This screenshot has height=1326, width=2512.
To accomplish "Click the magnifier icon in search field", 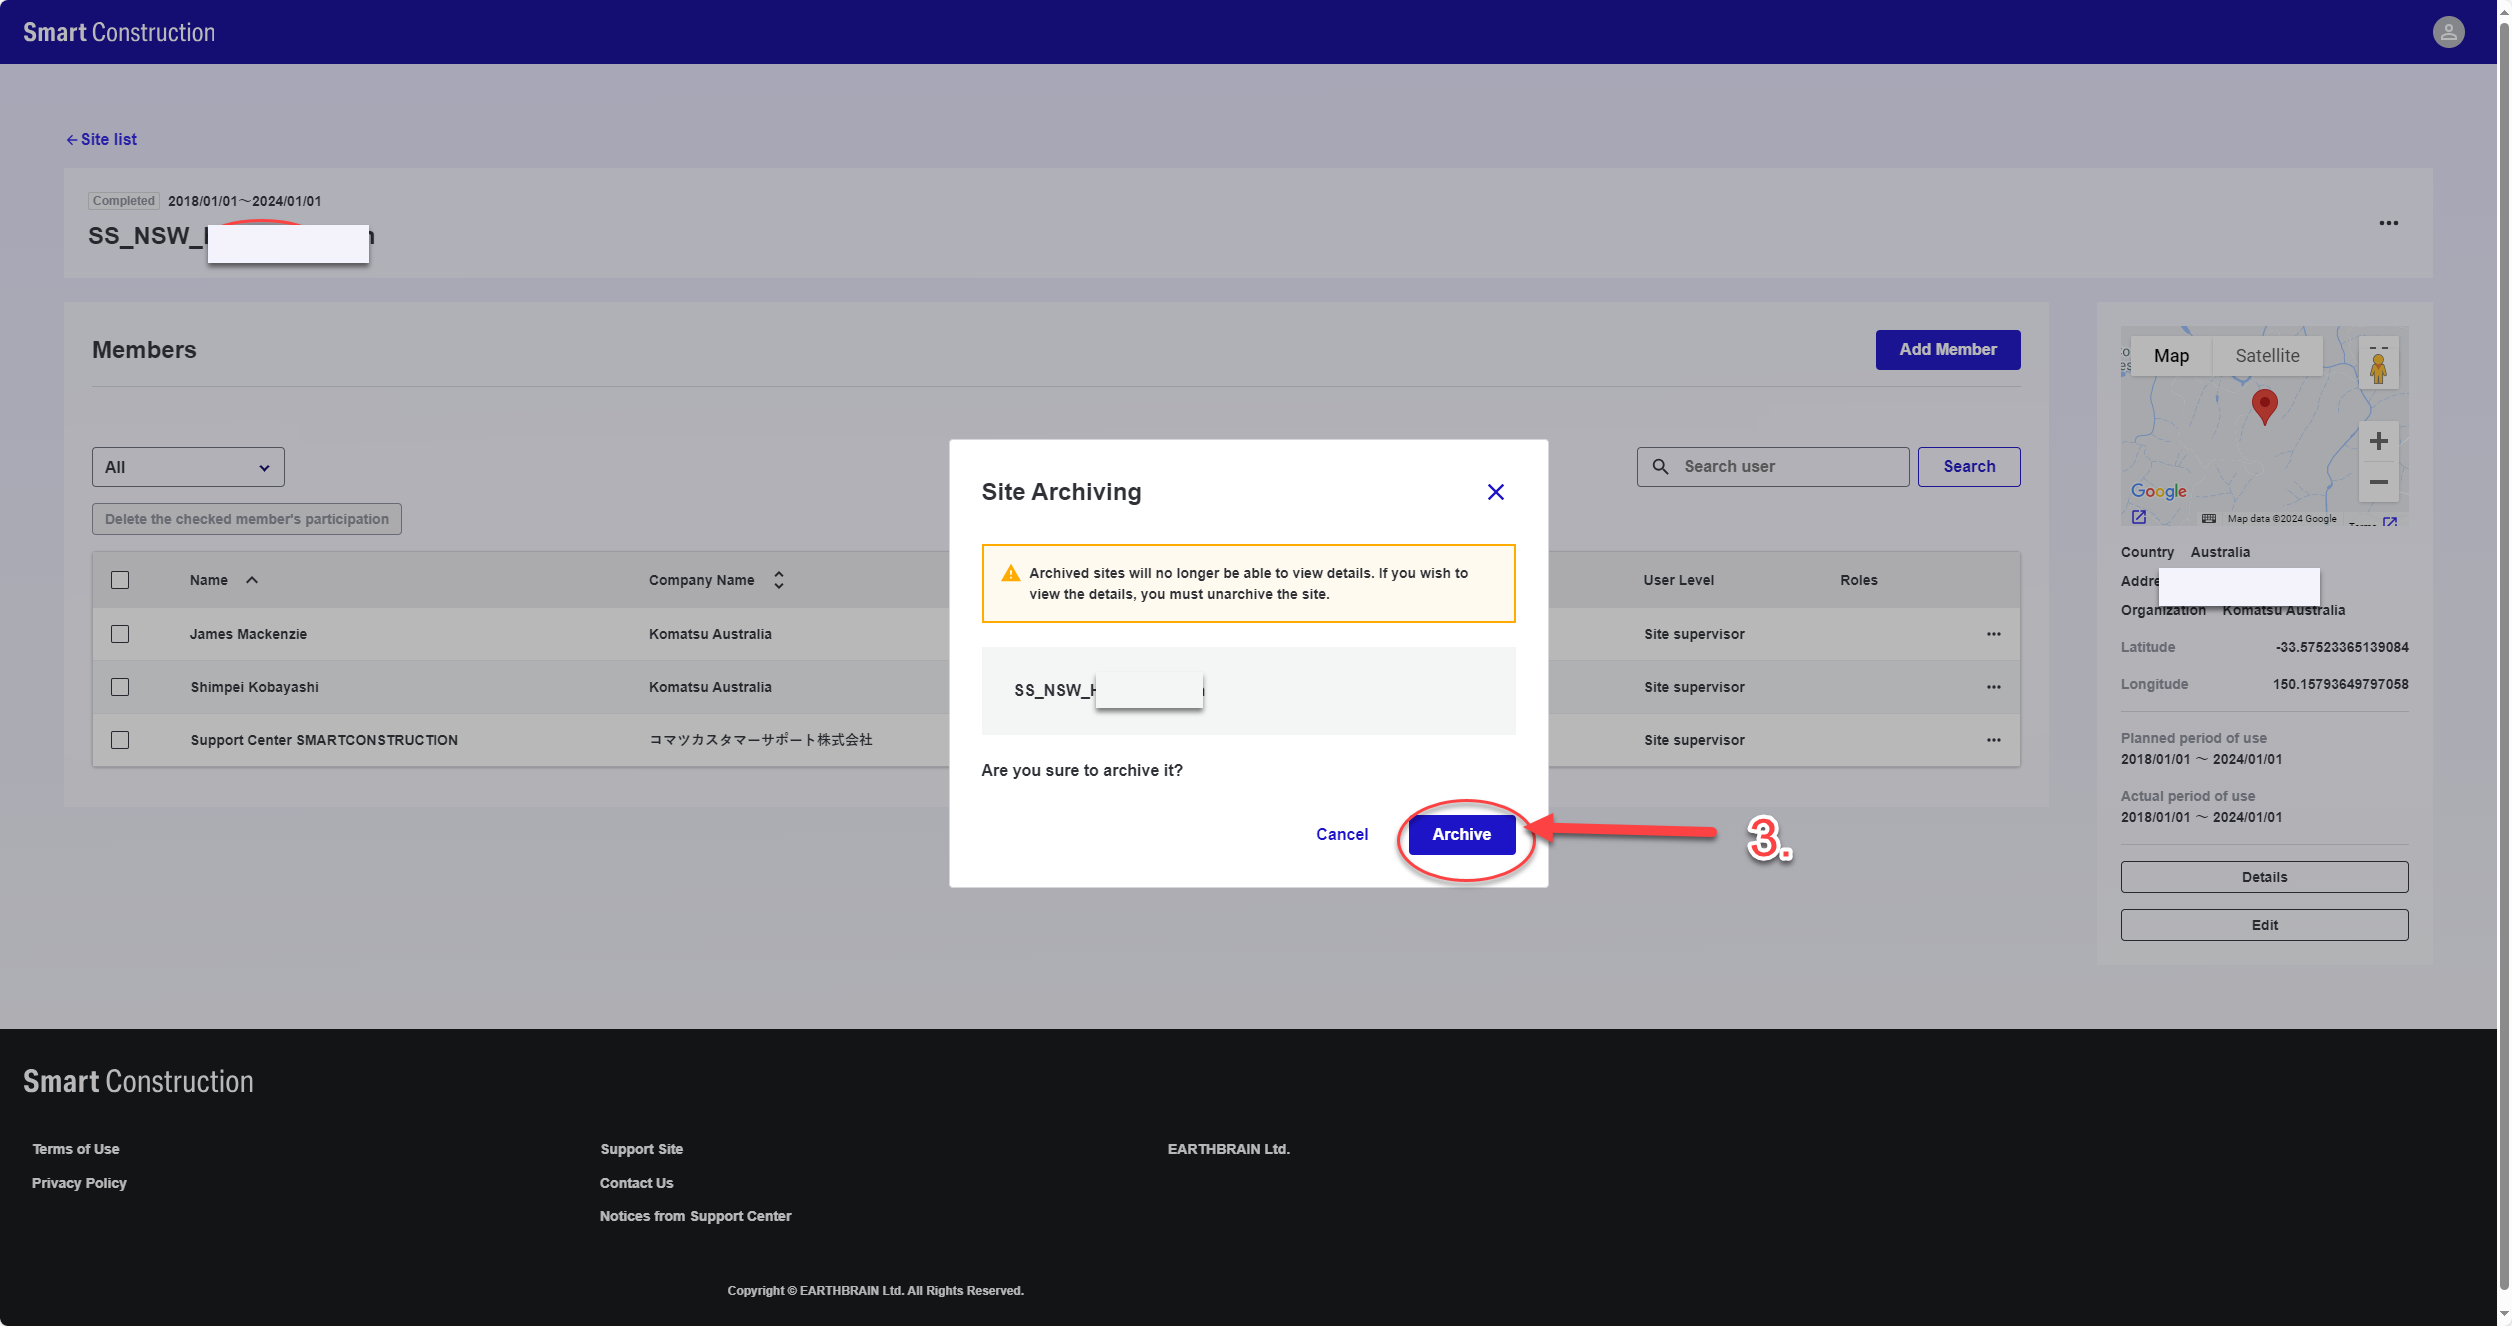I will click(1660, 467).
